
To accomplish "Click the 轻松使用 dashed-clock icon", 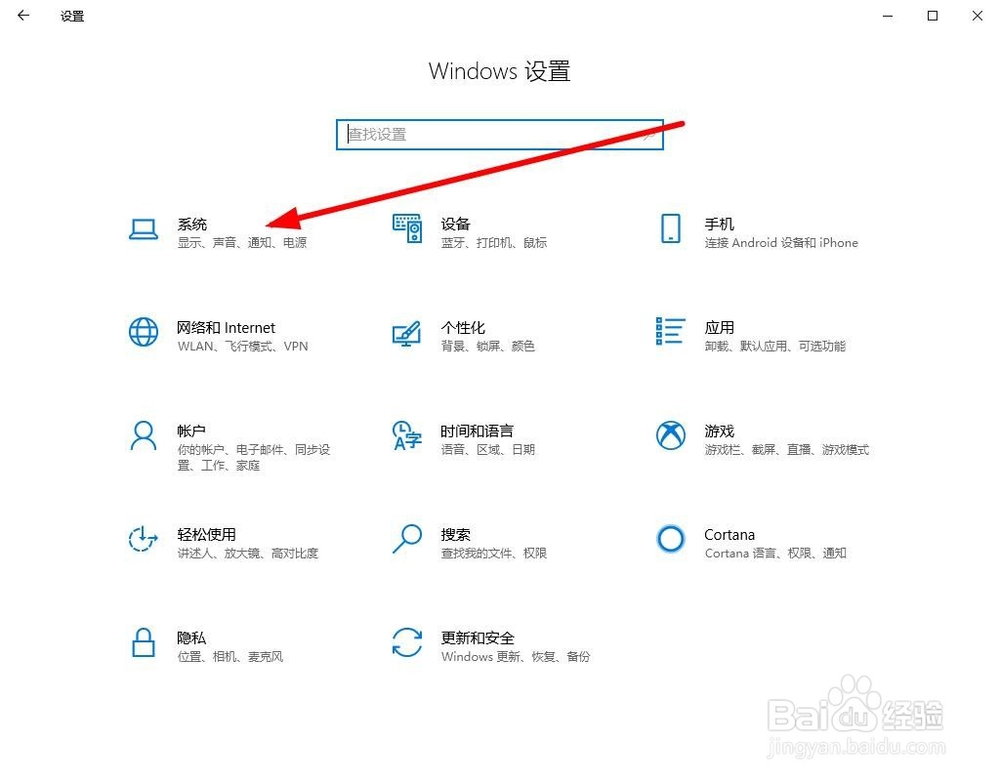I will [x=143, y=539].
